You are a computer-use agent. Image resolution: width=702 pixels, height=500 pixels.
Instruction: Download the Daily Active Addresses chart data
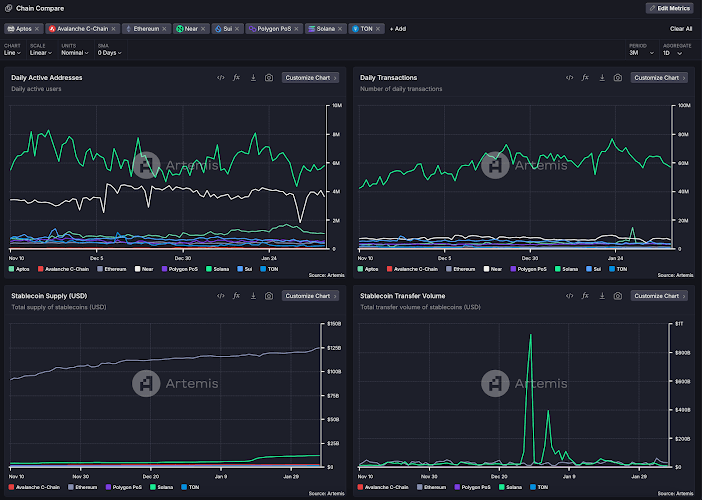pyautogui.click(x=253, y=77)
